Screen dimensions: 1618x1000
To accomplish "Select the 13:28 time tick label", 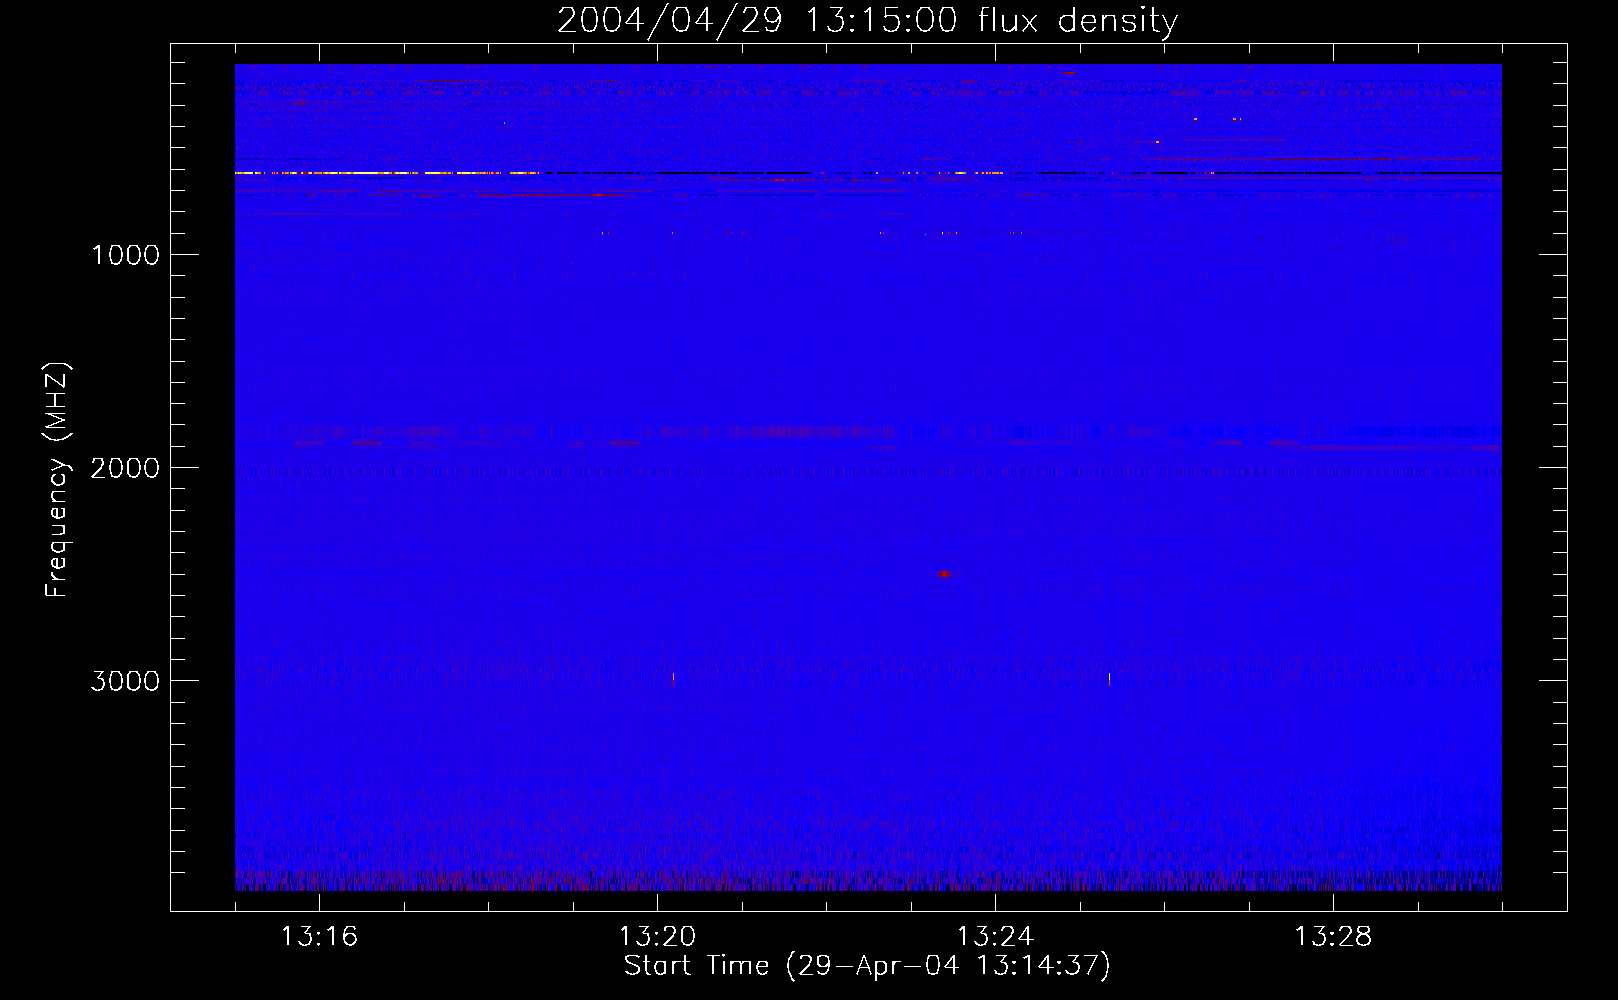I will point(1333,937).
